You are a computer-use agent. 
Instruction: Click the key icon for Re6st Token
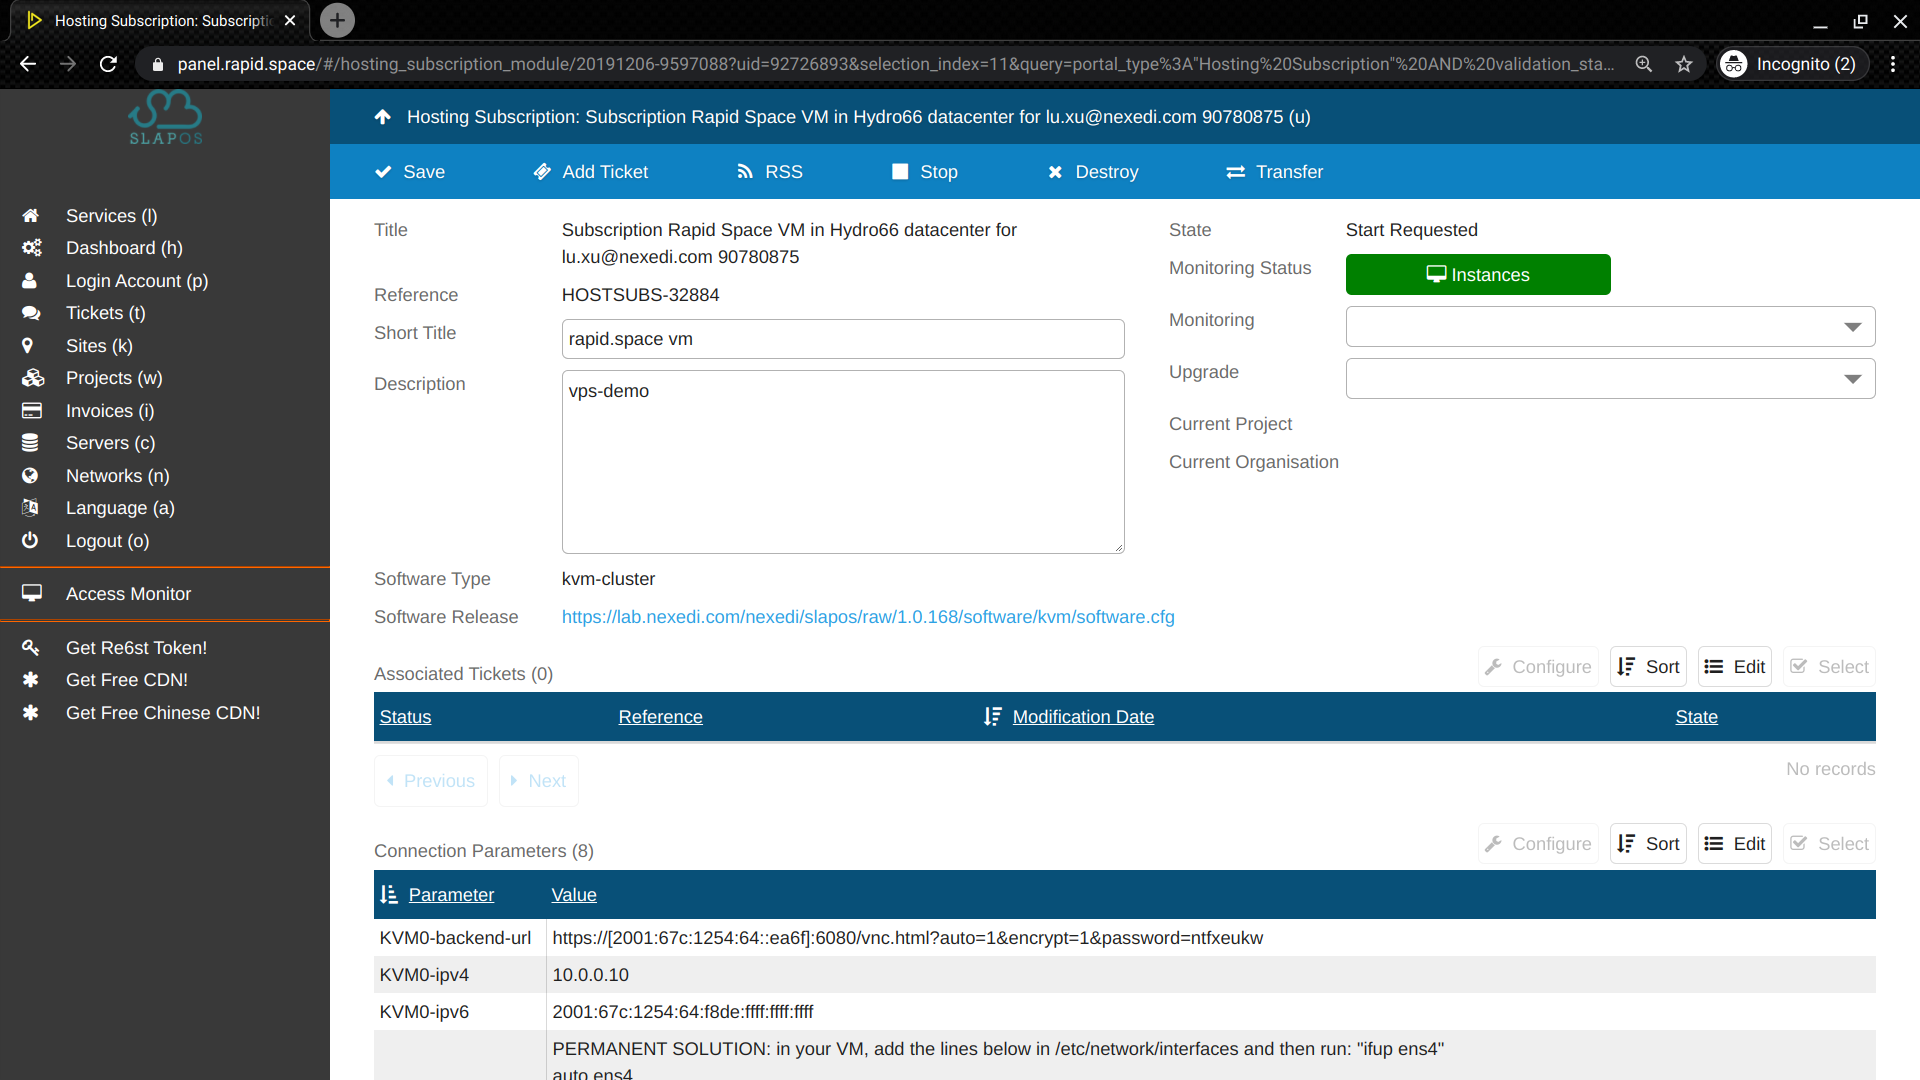click(31, 648)
